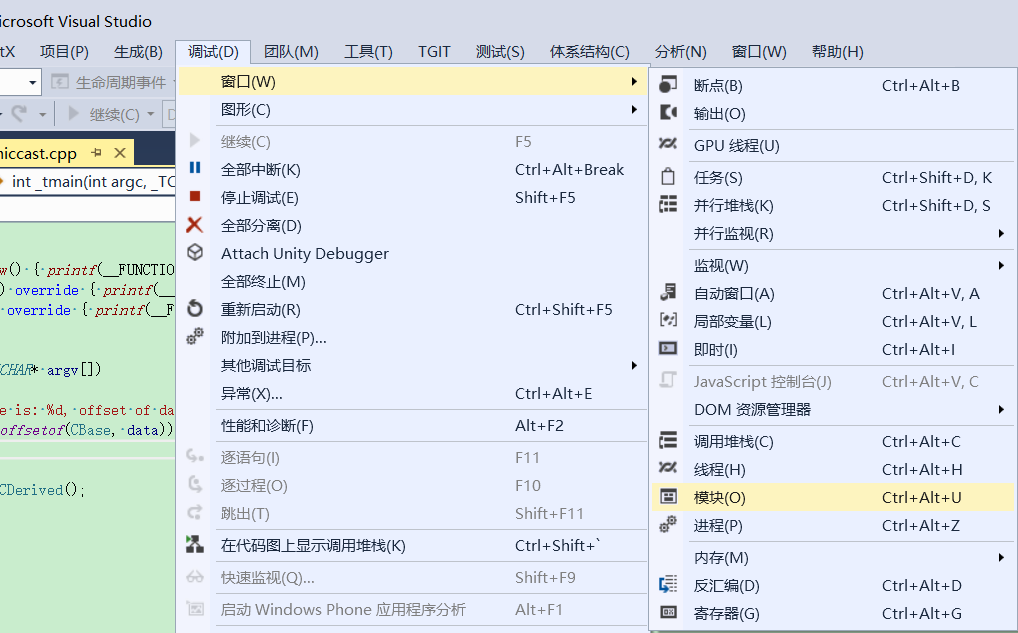
Task: Click the Tasks clipboard icon
Action: 668,177
